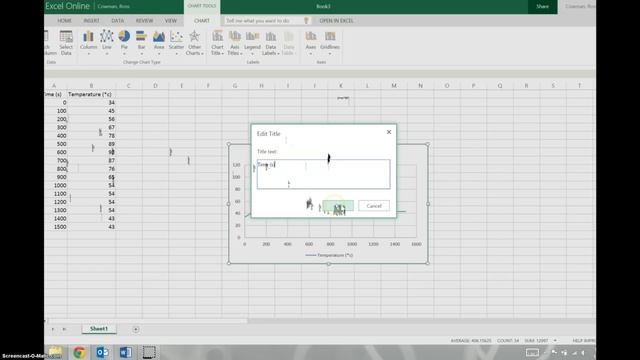Click the Title text input box
This screenshot has width=640, height=360.
coord(323,174)
